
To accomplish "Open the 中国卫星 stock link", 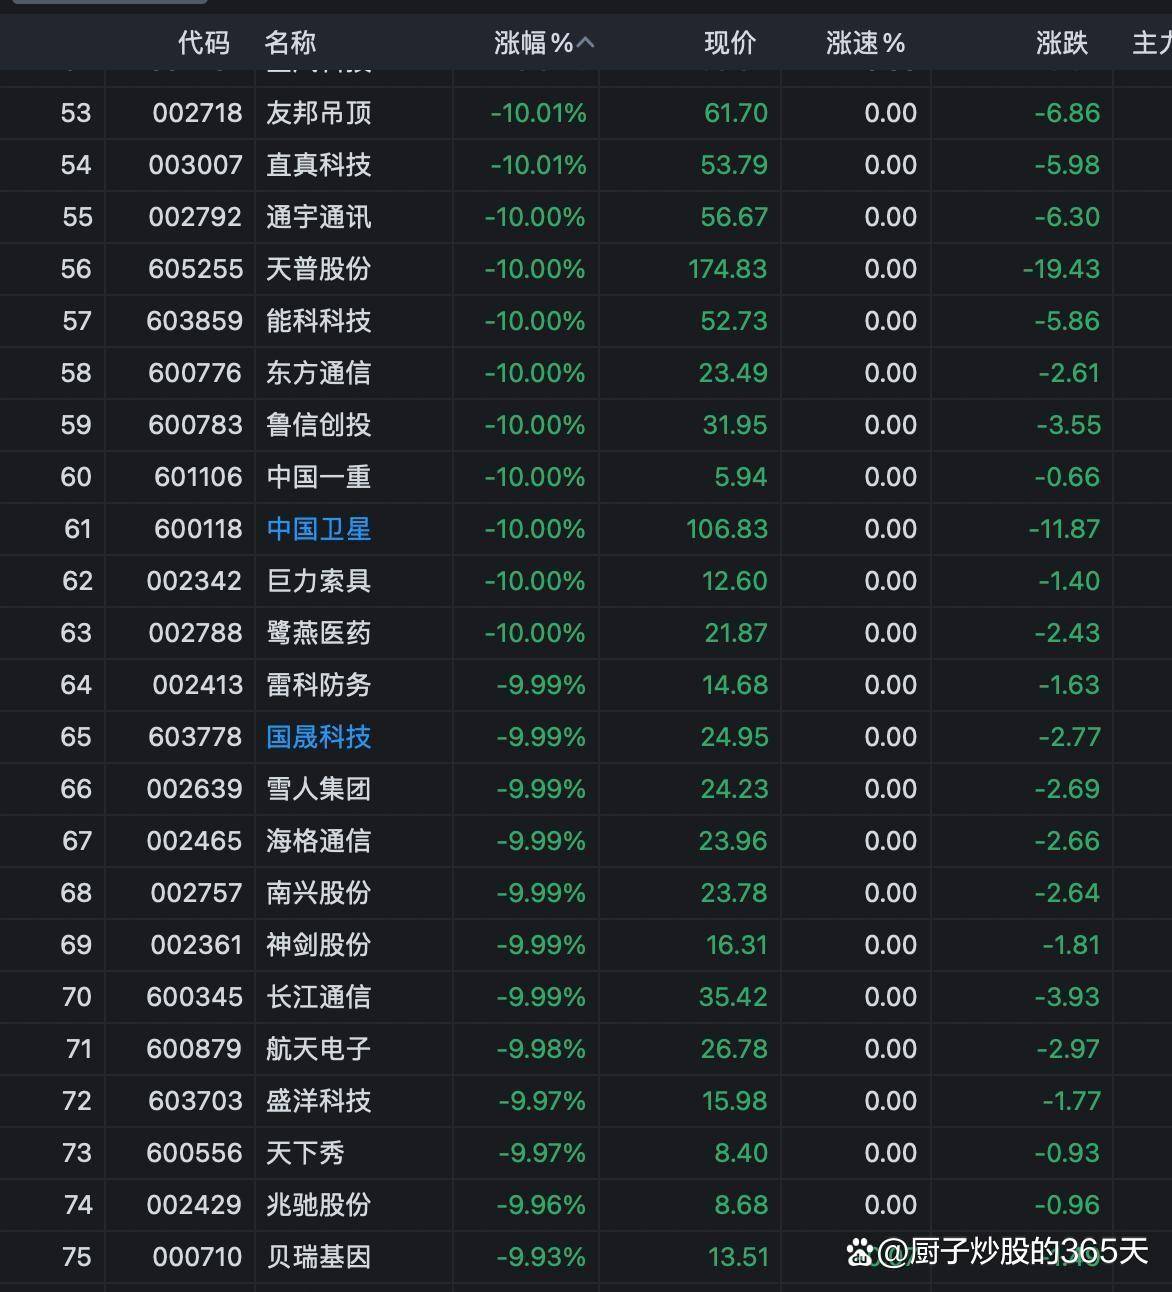I will coord(318,529).
